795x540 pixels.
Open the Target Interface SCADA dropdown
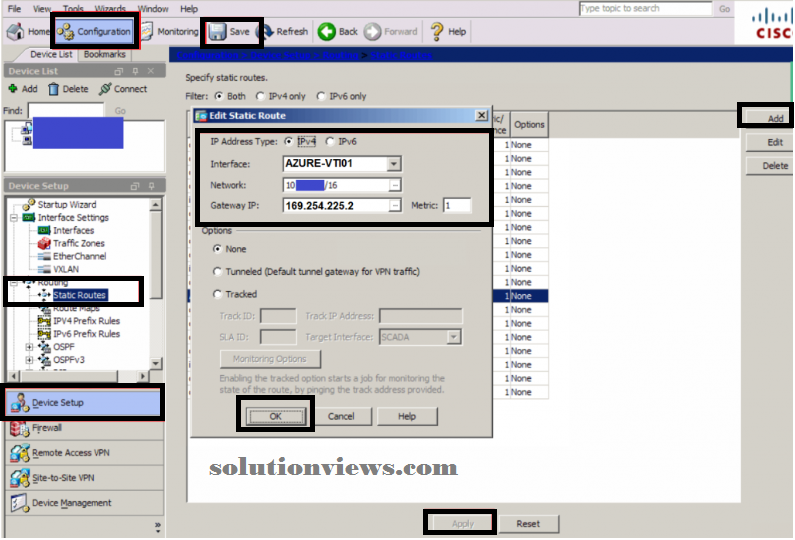(x=454, y=337)
